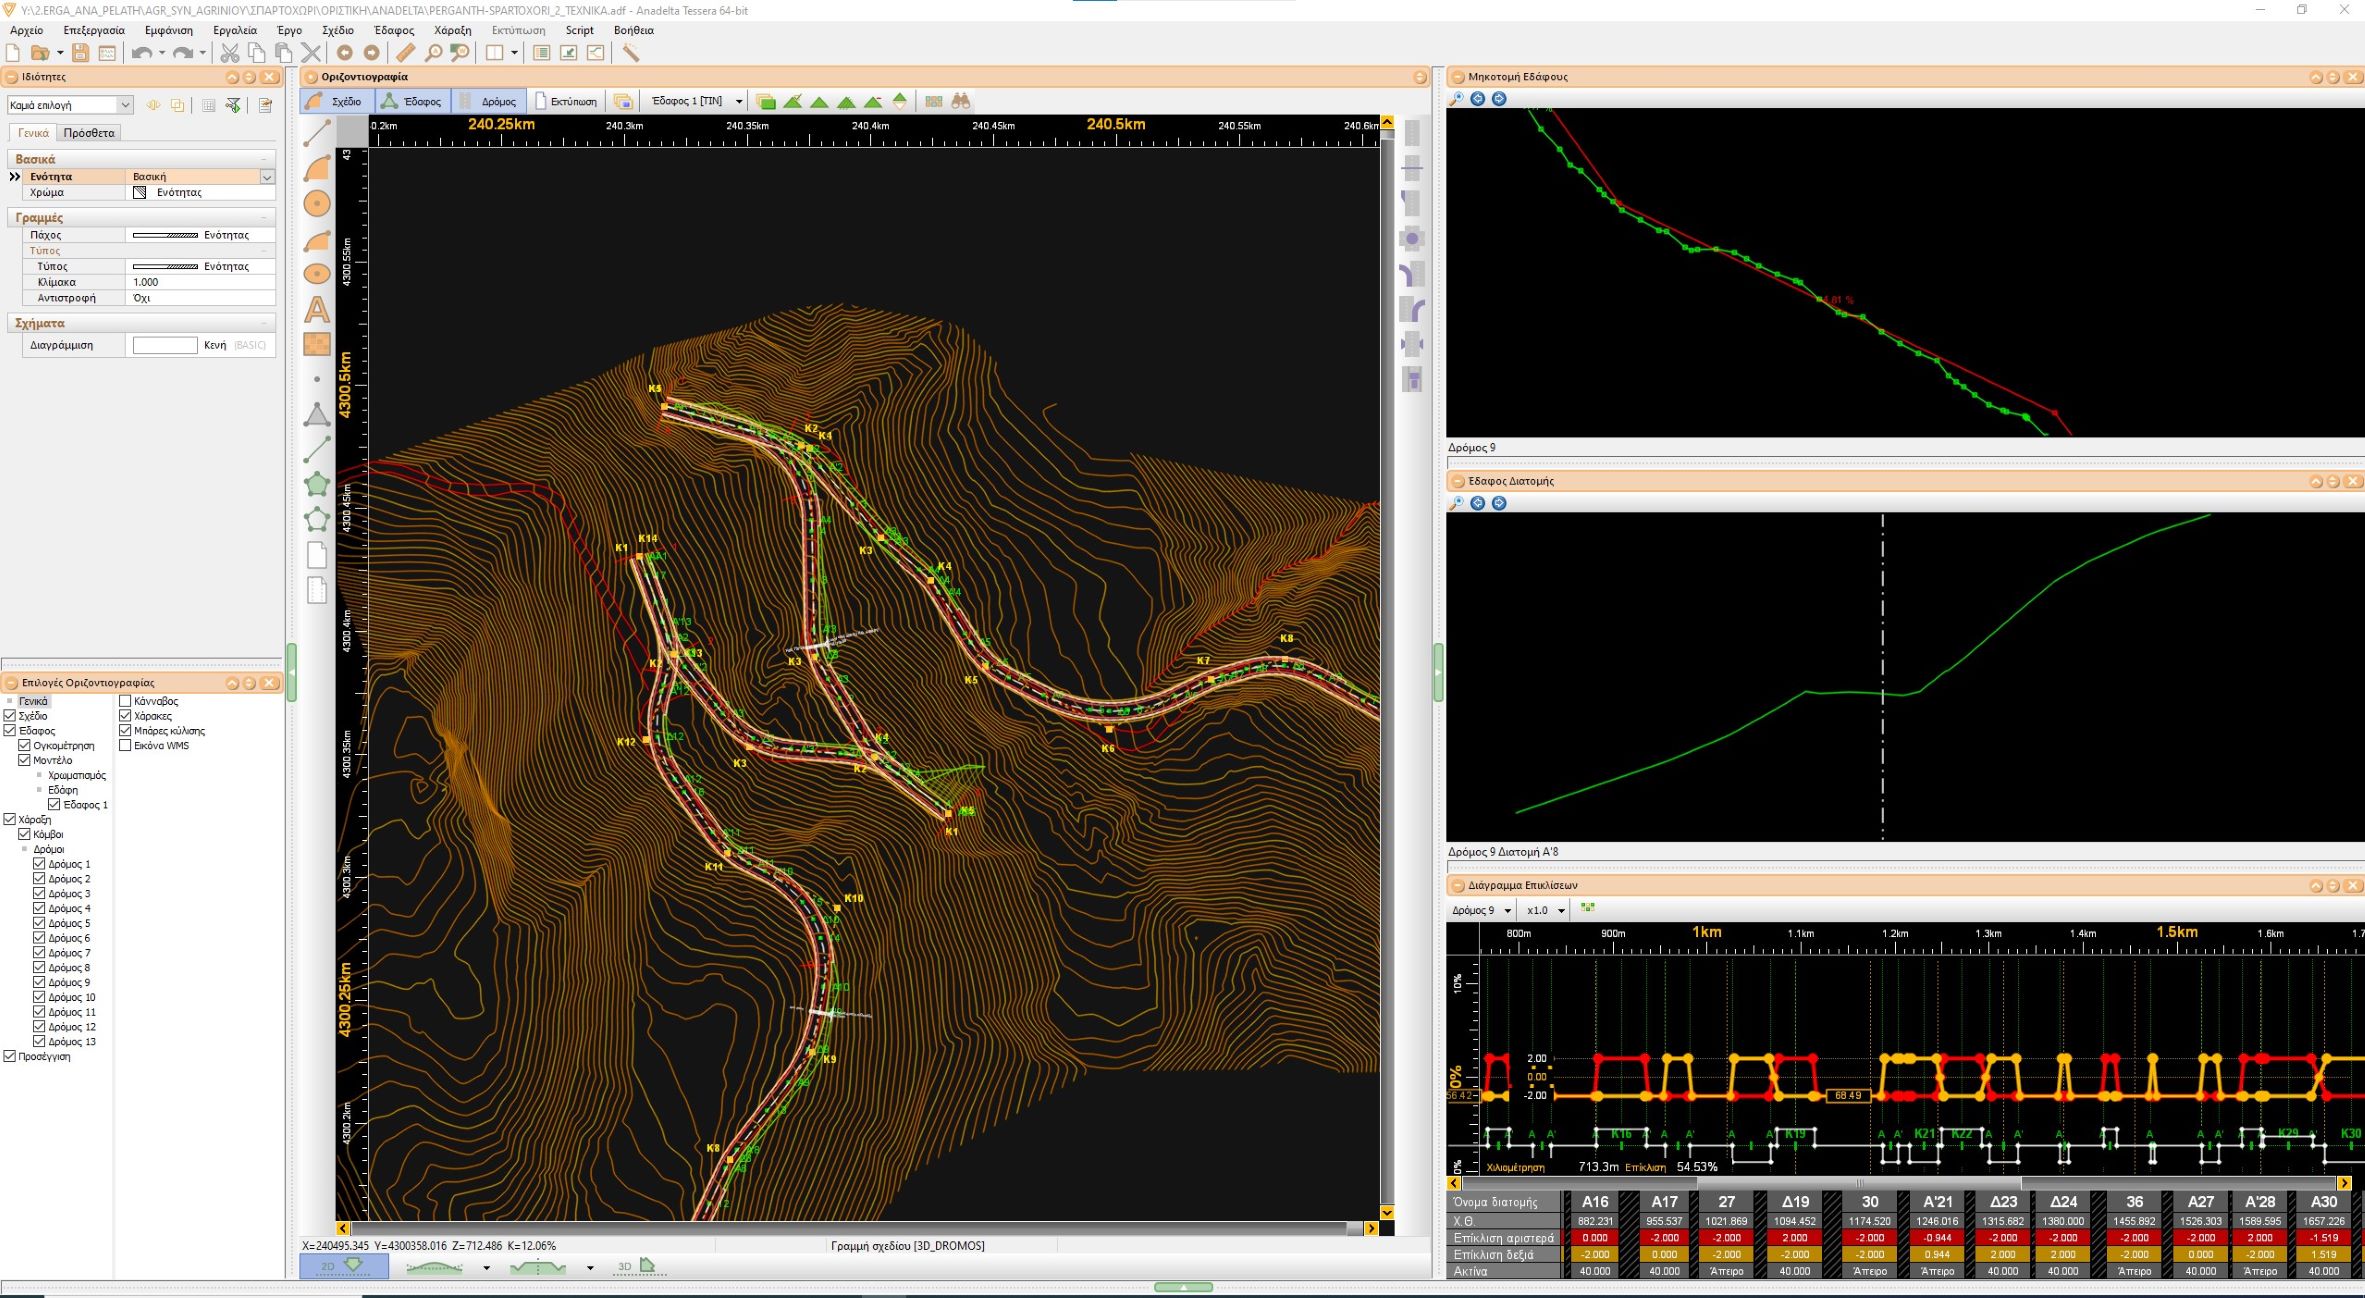Select the line drawing tool

point(317,133)
